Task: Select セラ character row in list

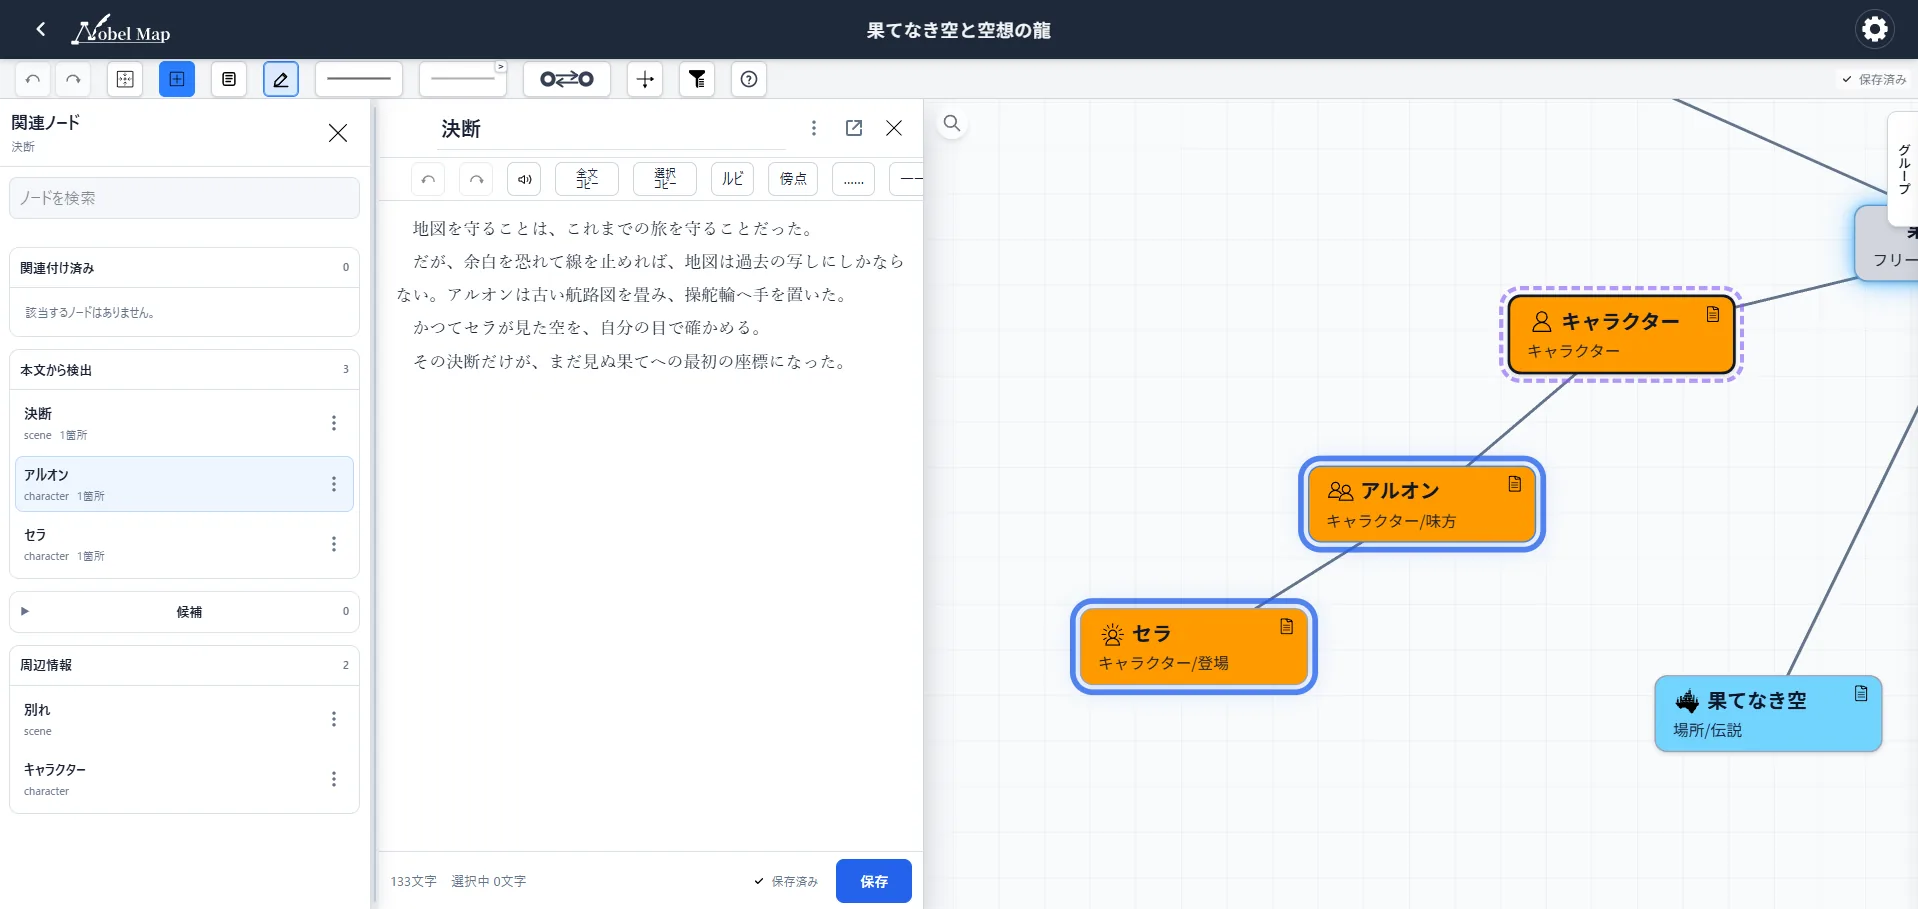Action: pyautogui.click(x=184, y=544)
